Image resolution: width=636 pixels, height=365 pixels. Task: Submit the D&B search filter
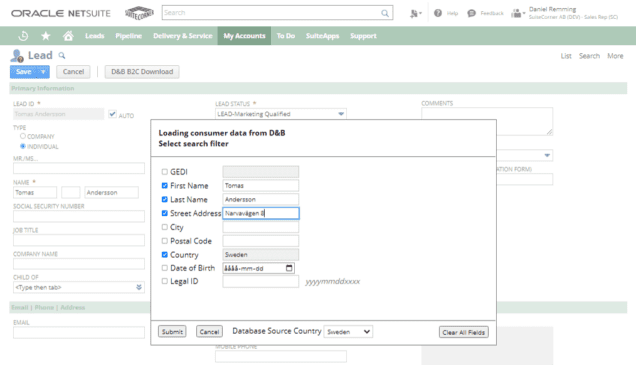click(x=172, y=331)
